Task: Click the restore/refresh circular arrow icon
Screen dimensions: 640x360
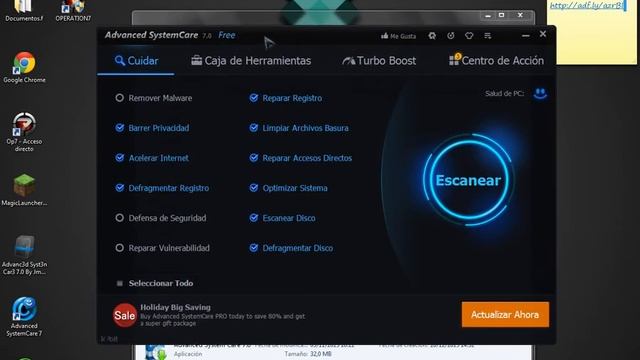Action: click(451, 36)
